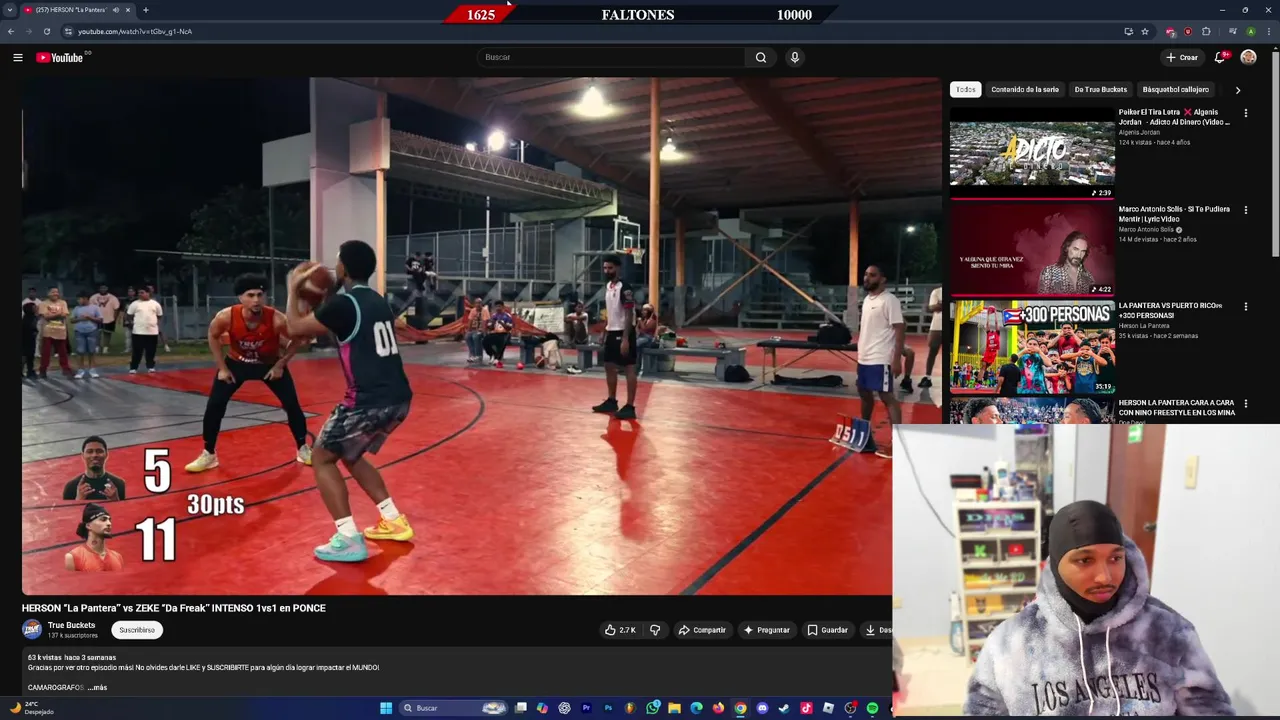Launch WhatsApp from the taskbar

tap(653, 708)
